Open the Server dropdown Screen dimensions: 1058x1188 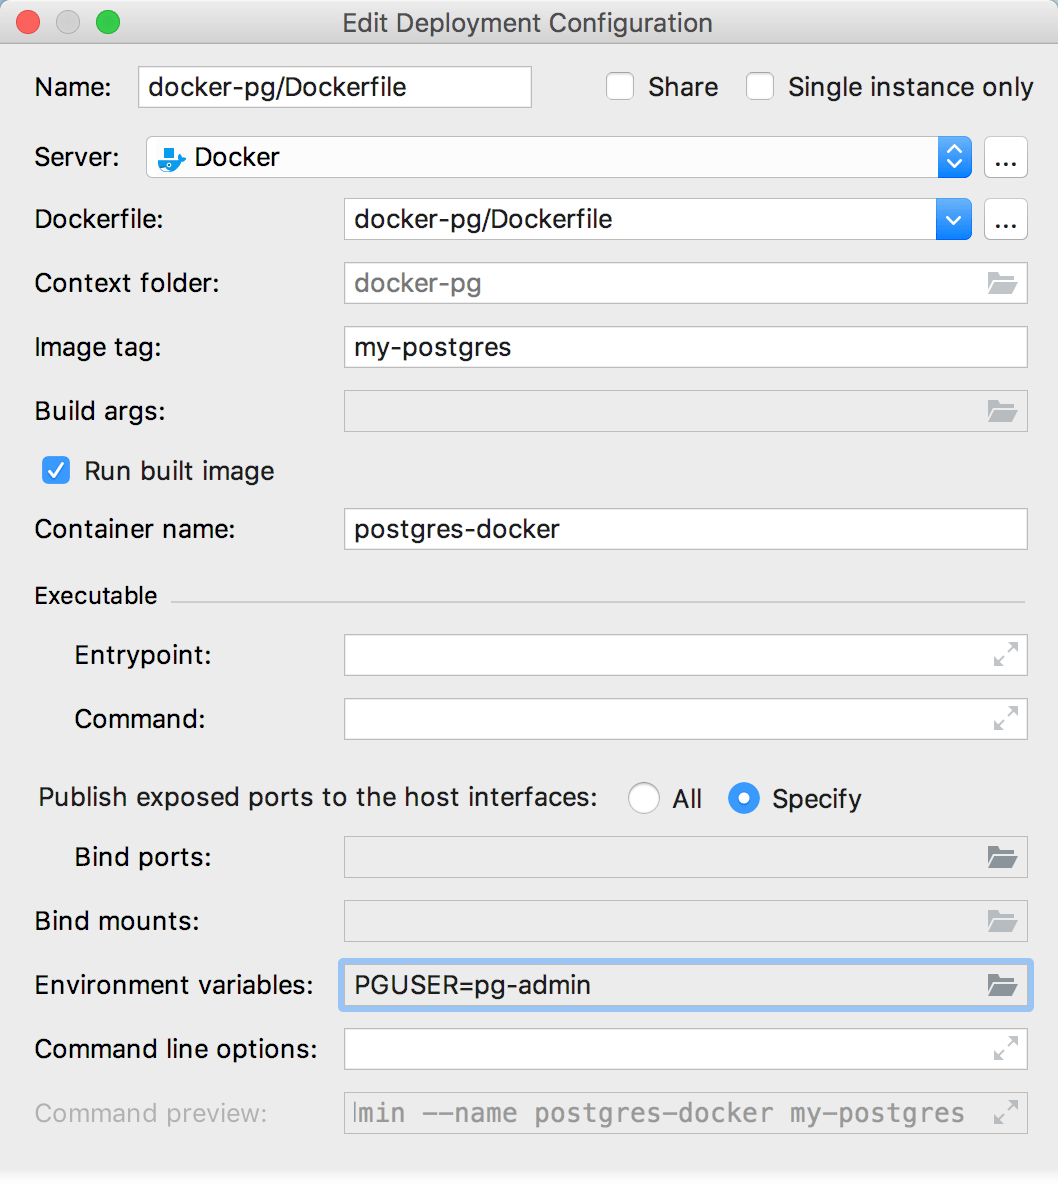[x=953, y=157]
